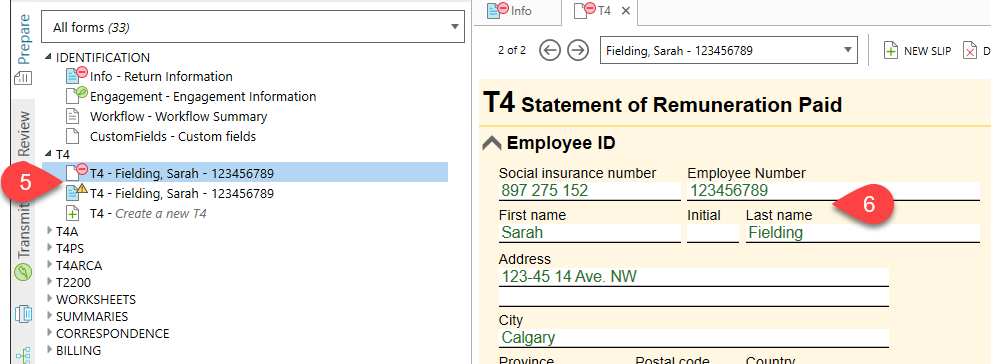Collapse the Employee ID section

(492, 143)
